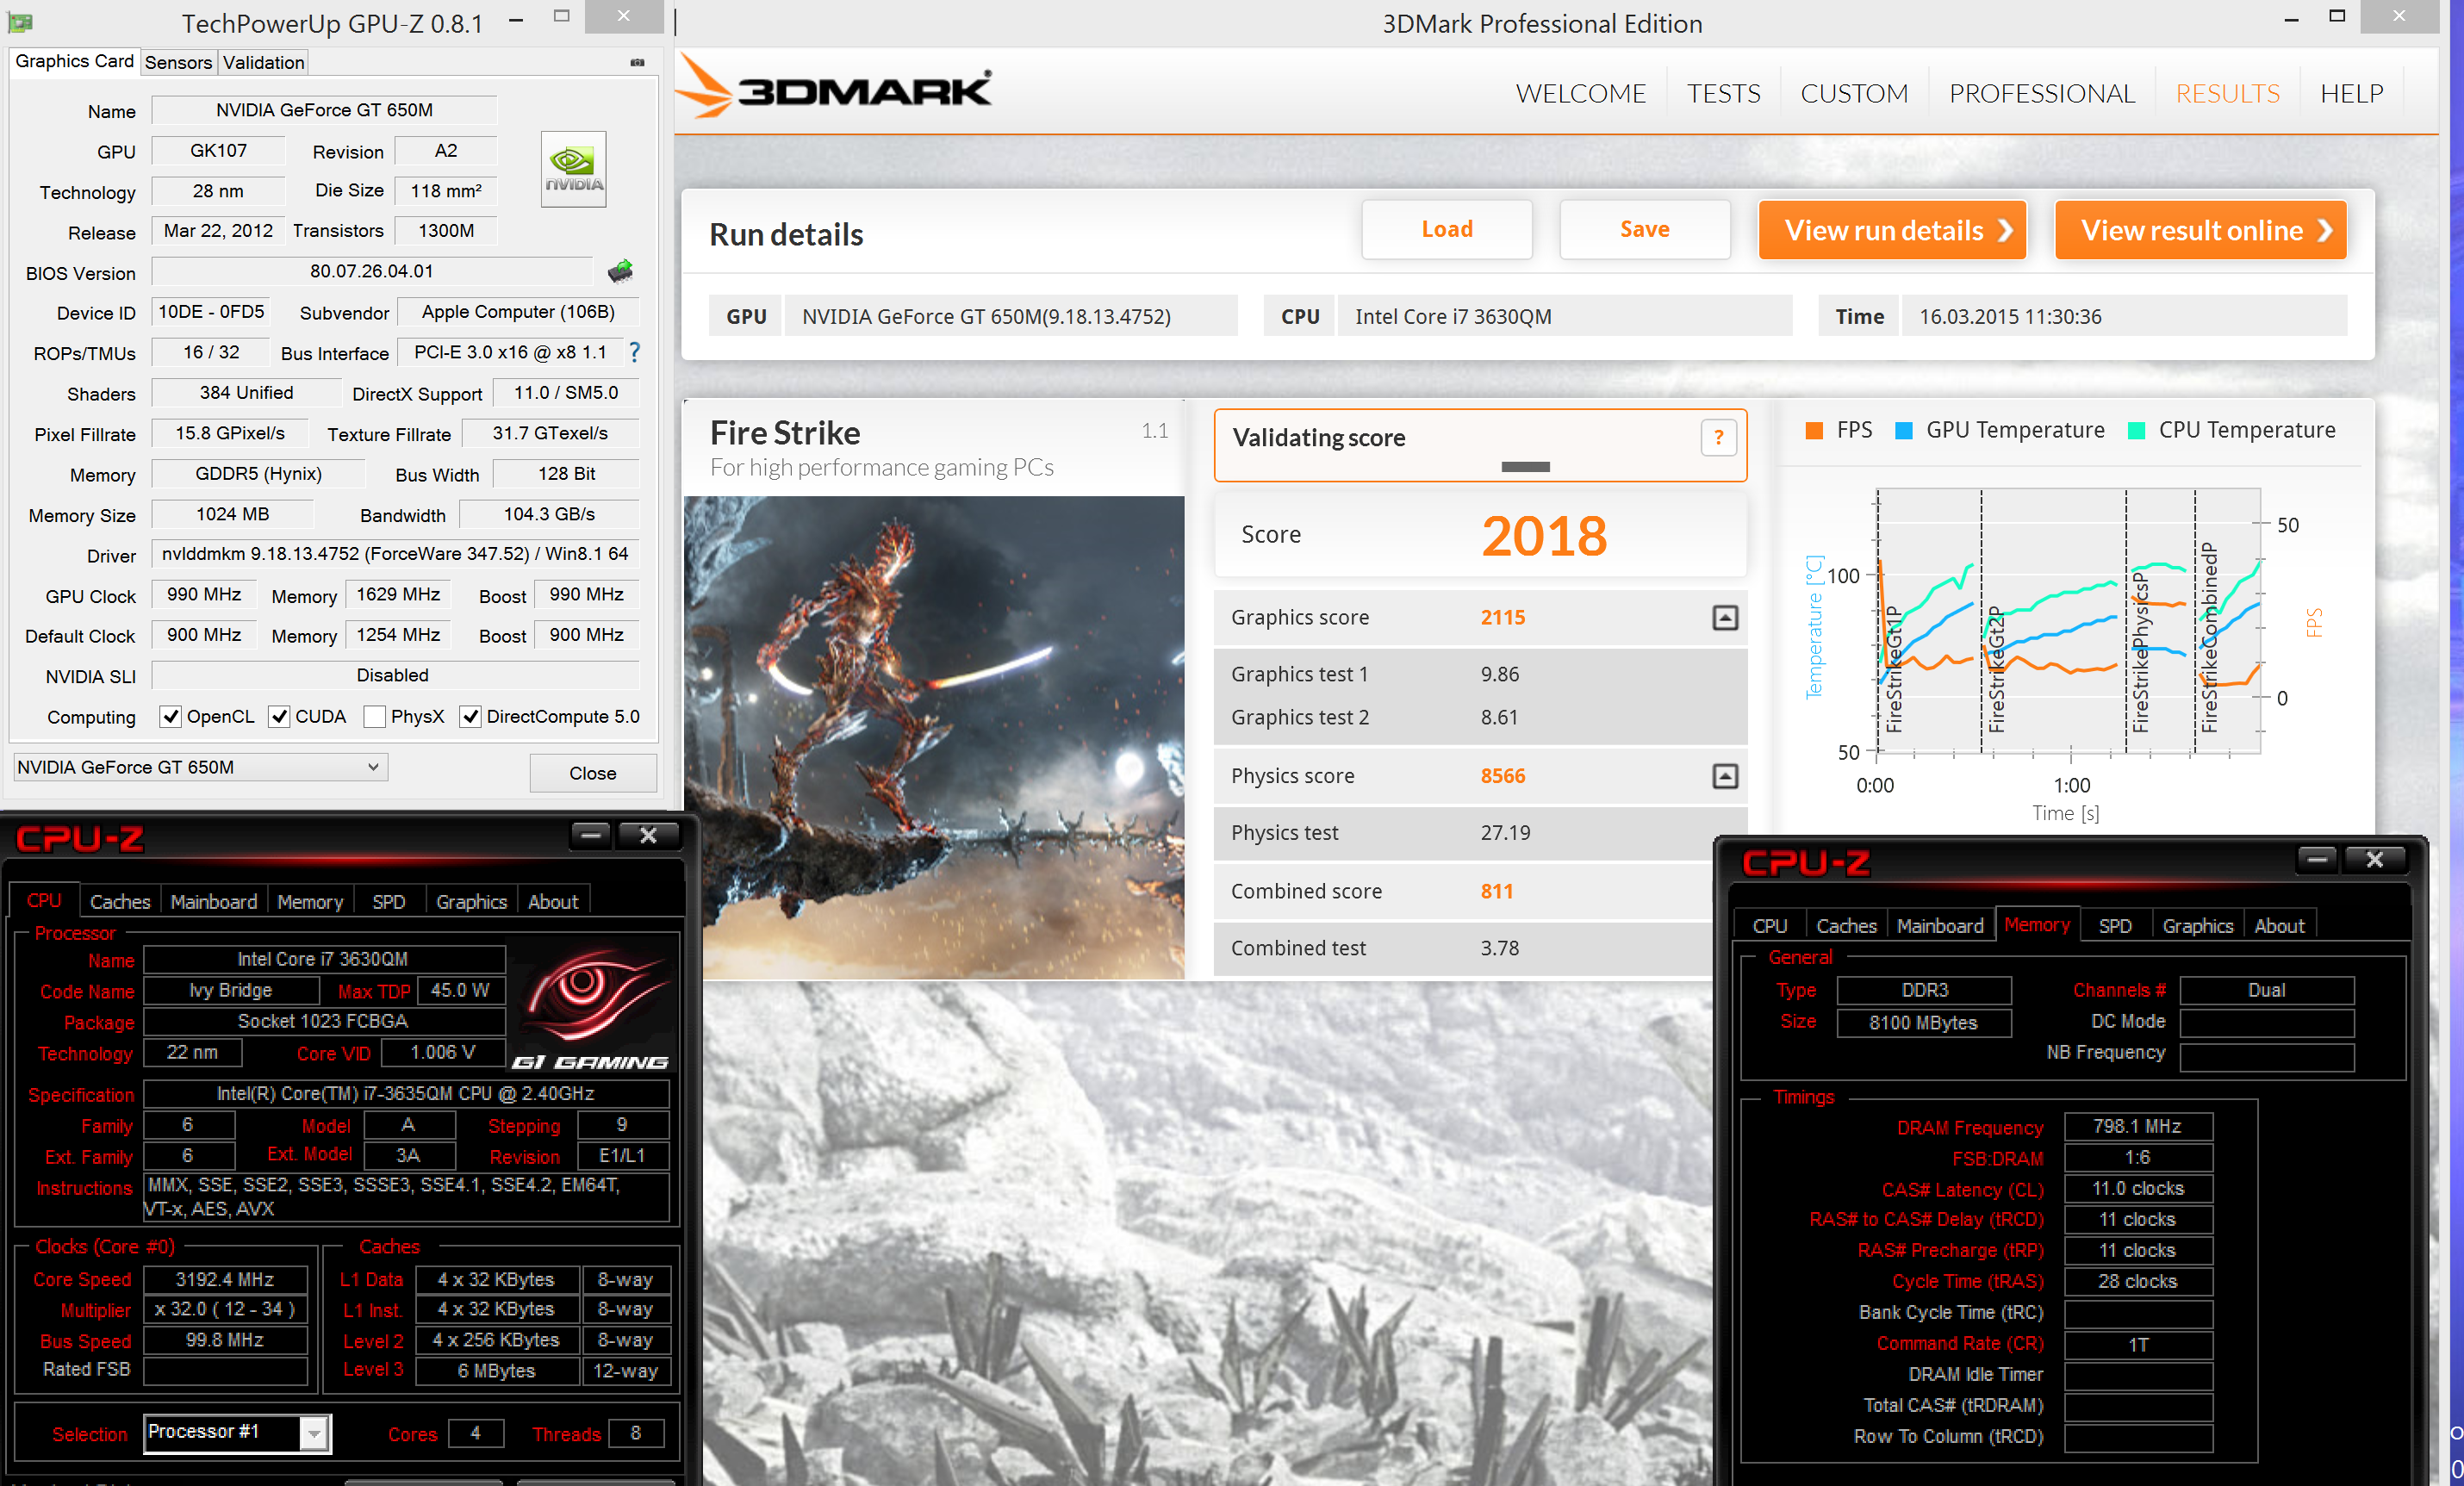Minimize the right CPU-Z Memory window
Screen dimensions: 2464x1486
tap(2317, 859)
